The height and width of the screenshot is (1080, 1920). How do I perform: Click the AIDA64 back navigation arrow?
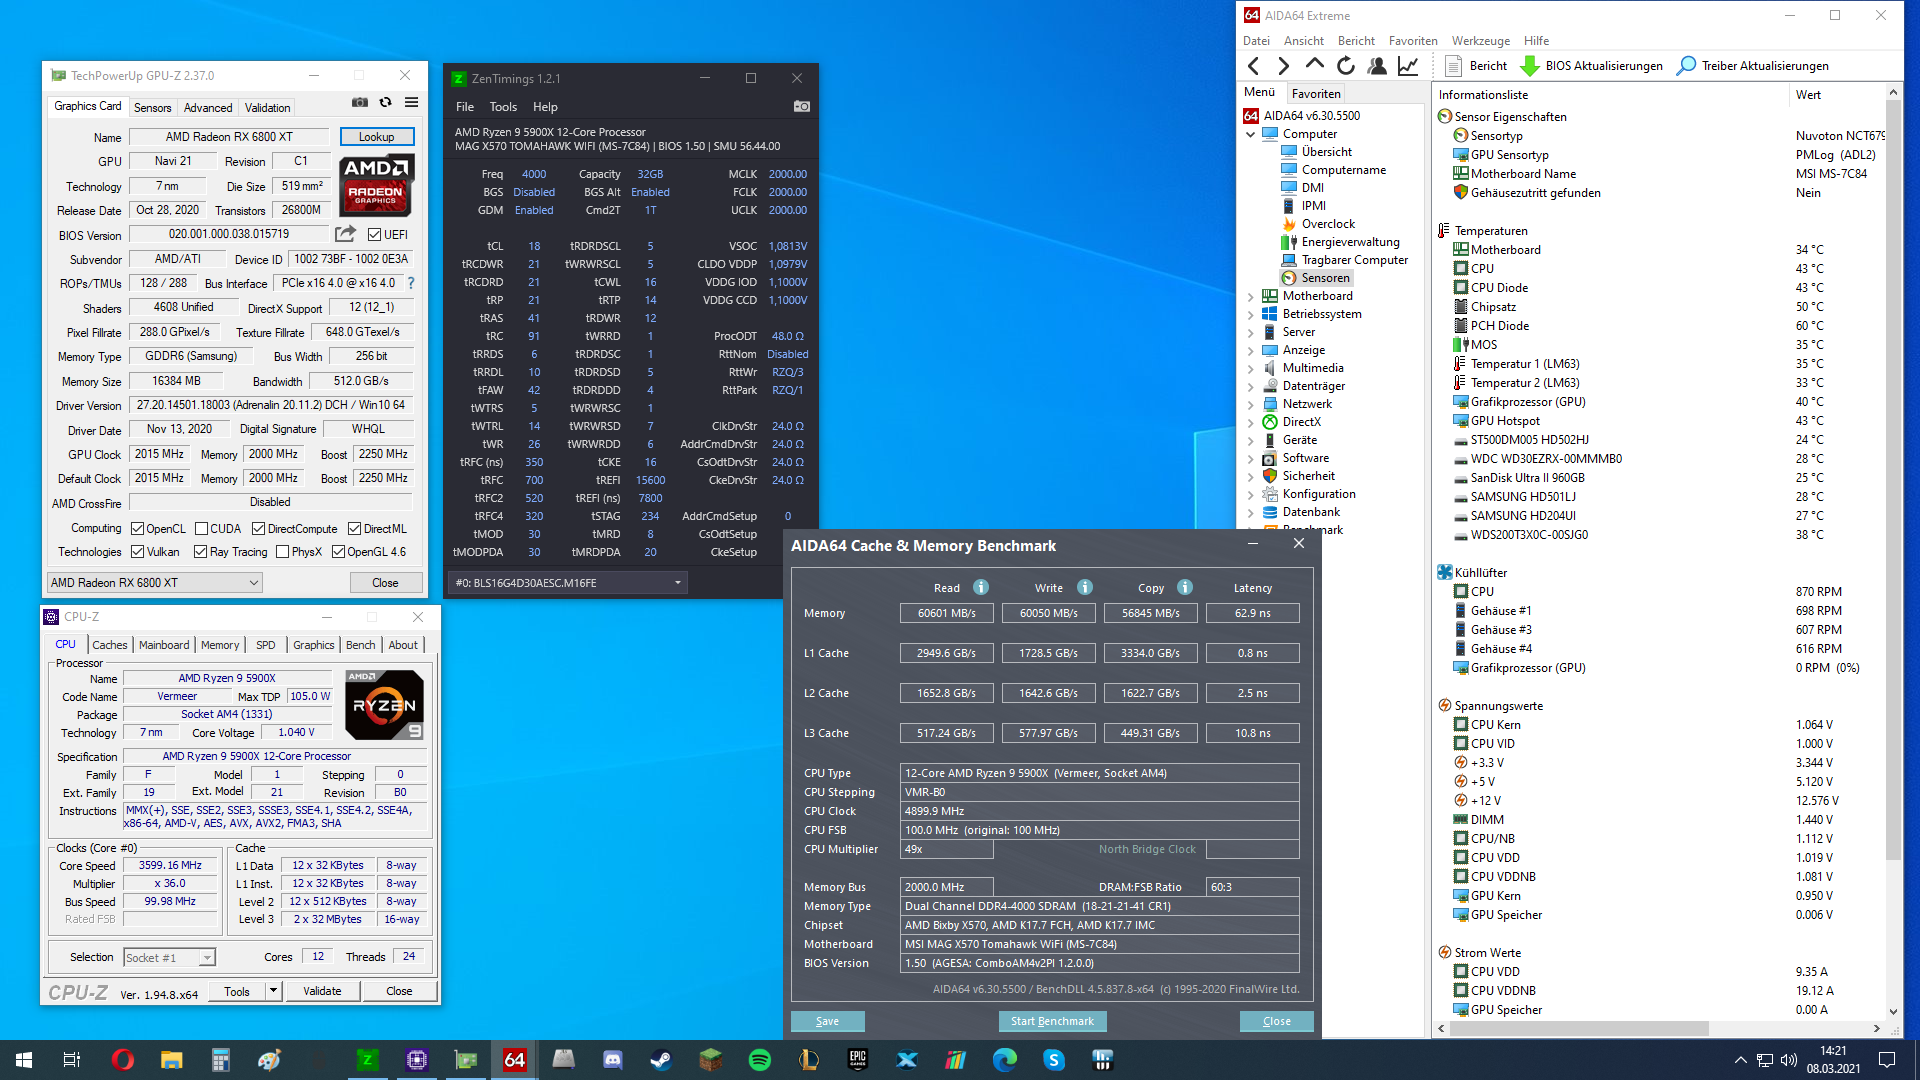pyautogui.click(x=1254, y=66)
